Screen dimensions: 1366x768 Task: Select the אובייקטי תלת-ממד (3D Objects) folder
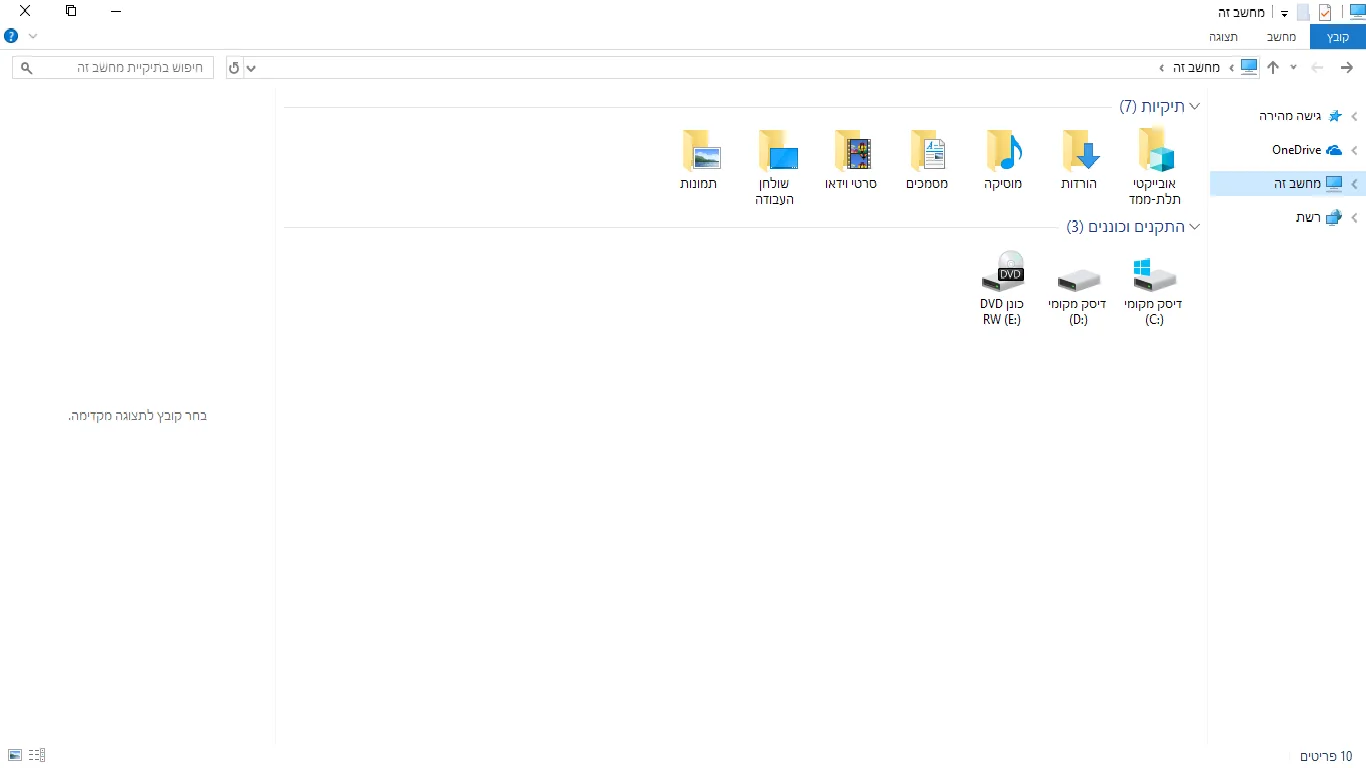point(1155,168)
